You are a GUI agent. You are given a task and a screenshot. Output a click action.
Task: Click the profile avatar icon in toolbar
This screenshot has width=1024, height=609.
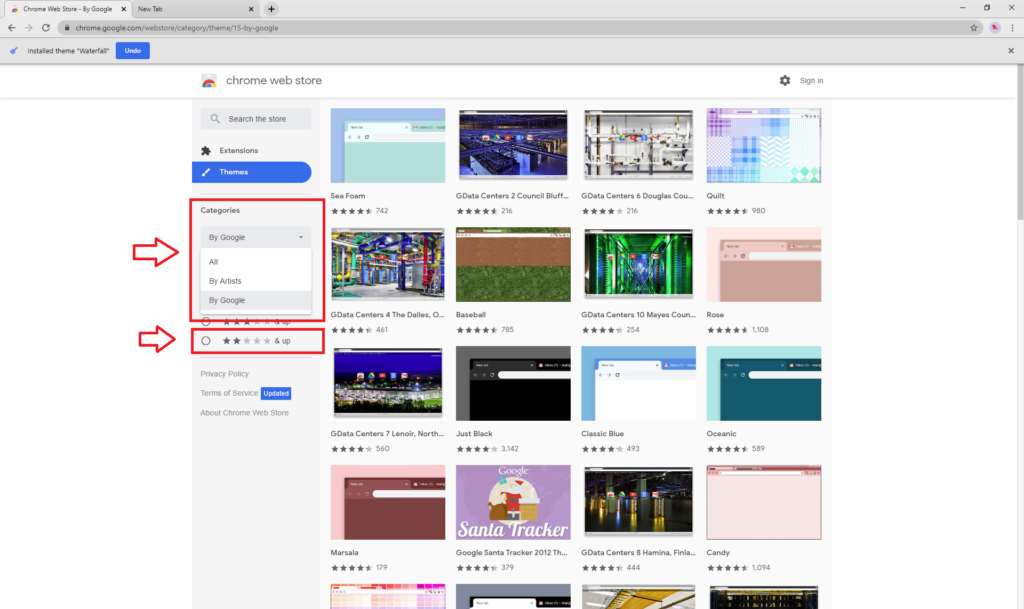pyautogui.click(x=995, y=28)
